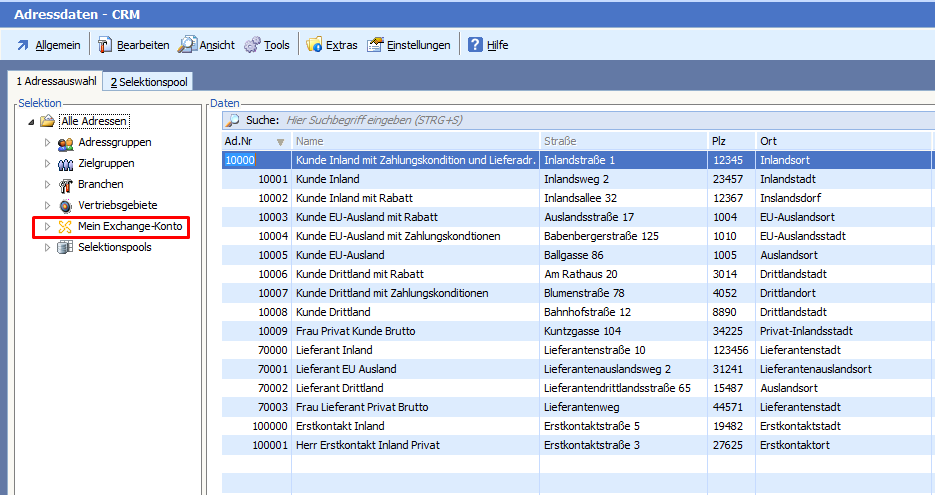Open the Hilfe question mark icon
Image resolution: width=935 pixels, height=495 pixels.
click(x=475, y=45)
